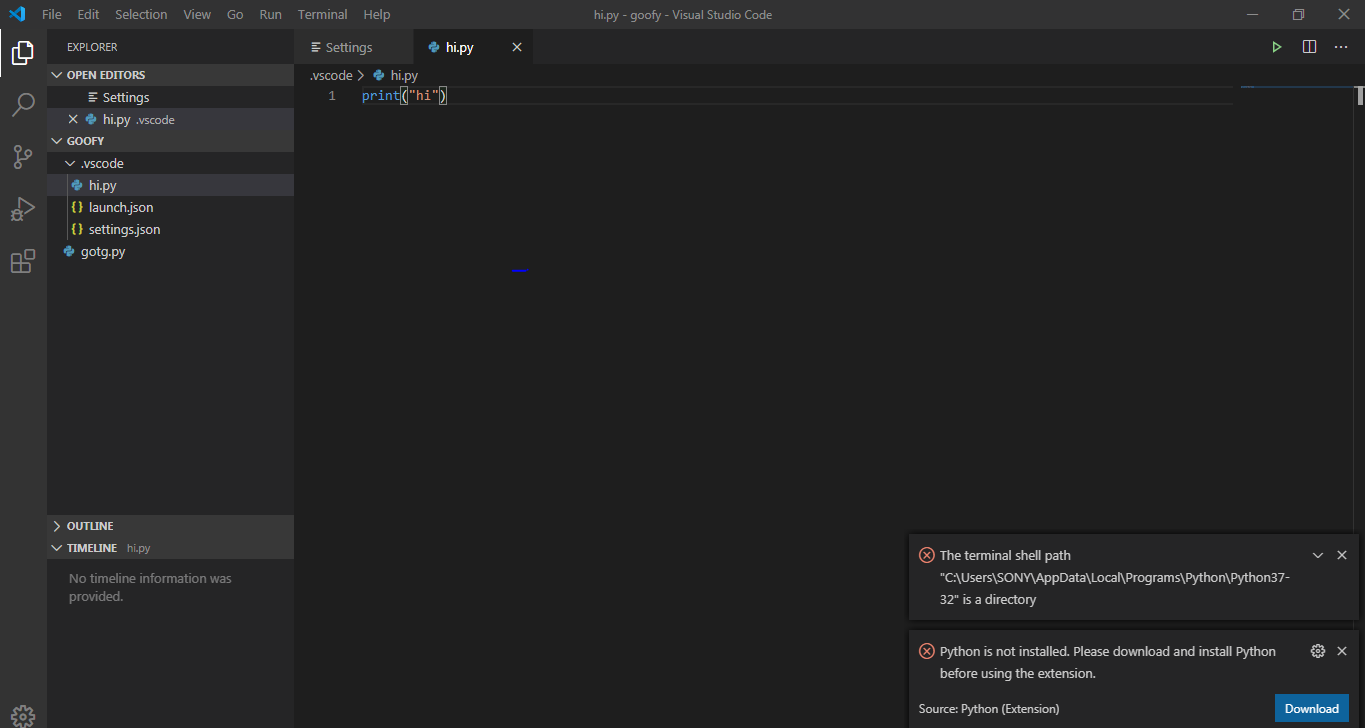Close the hi.py editor tab

pos(517,47)
